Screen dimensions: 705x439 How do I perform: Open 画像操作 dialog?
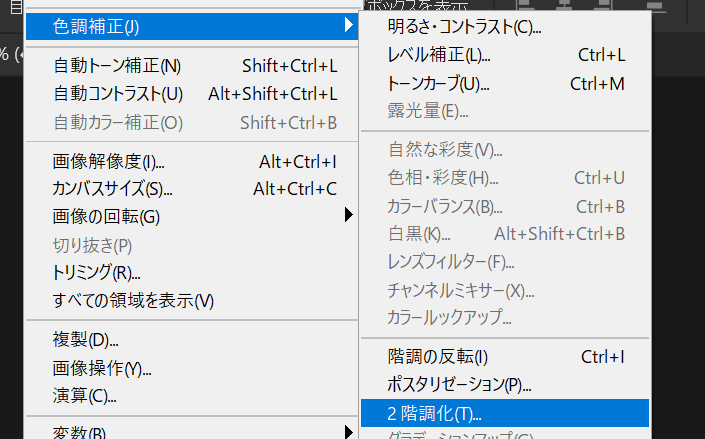click(x=101, y=368)
